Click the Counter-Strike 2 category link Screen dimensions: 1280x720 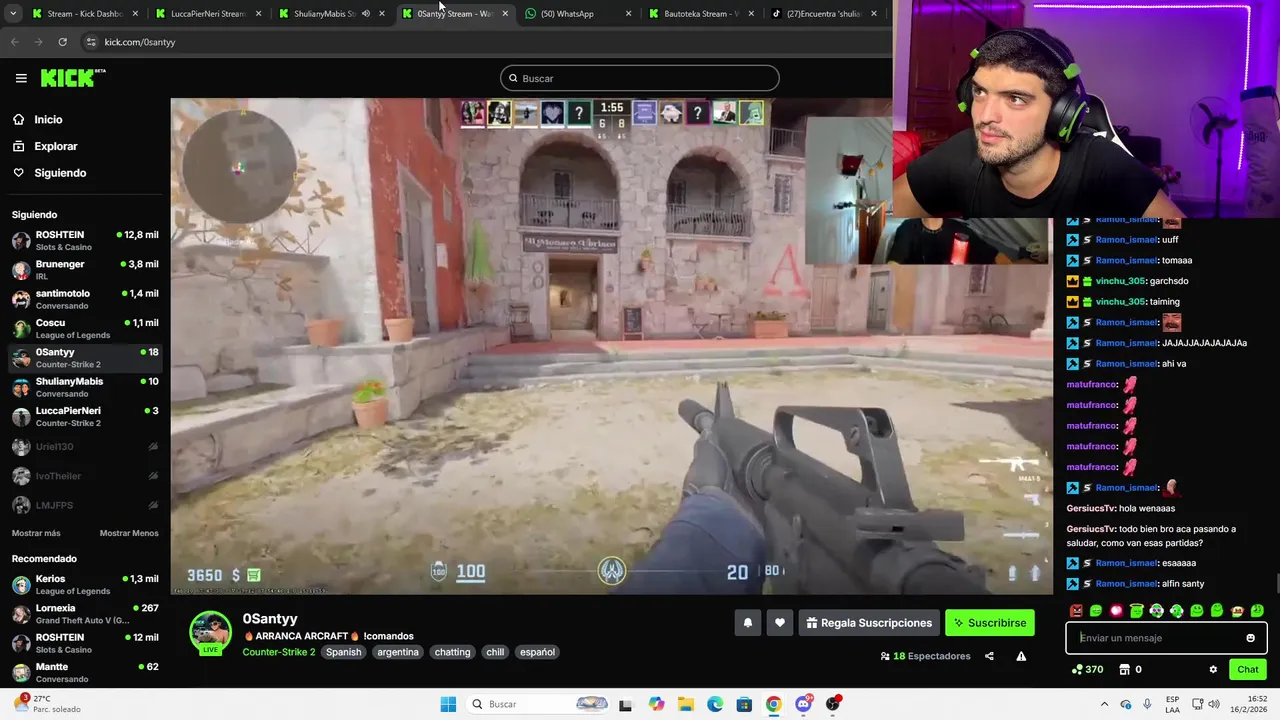coord(278,652)
